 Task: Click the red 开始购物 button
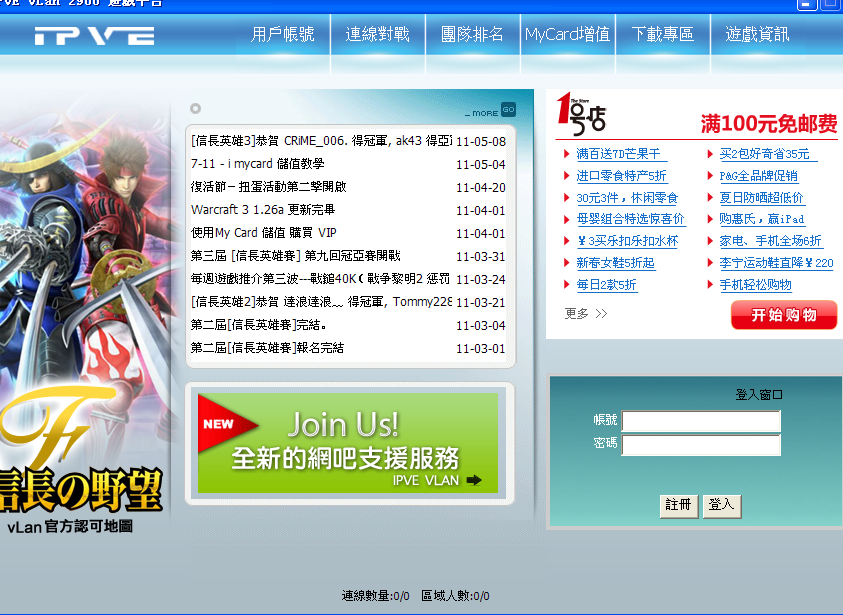click(784, 315)
